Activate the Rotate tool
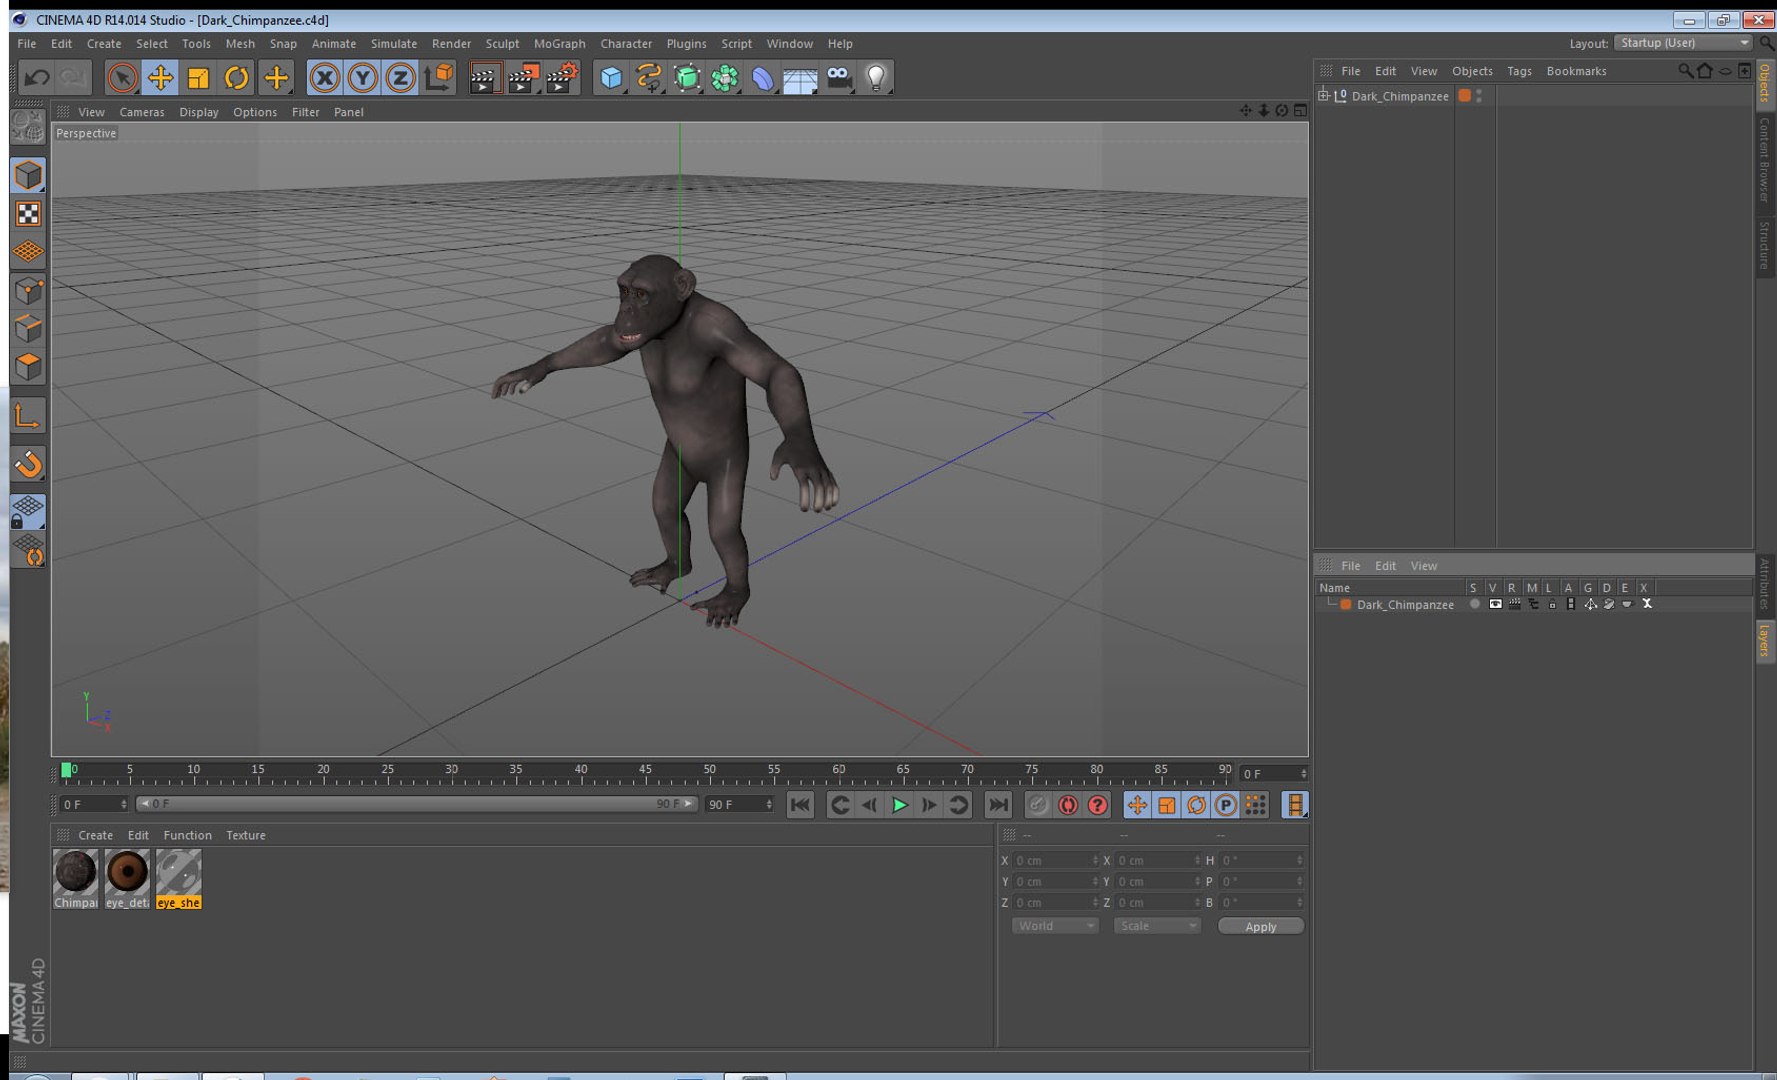Viewport: 1777px width, 1080px height. pyautogui.click(x=237, y=78)
